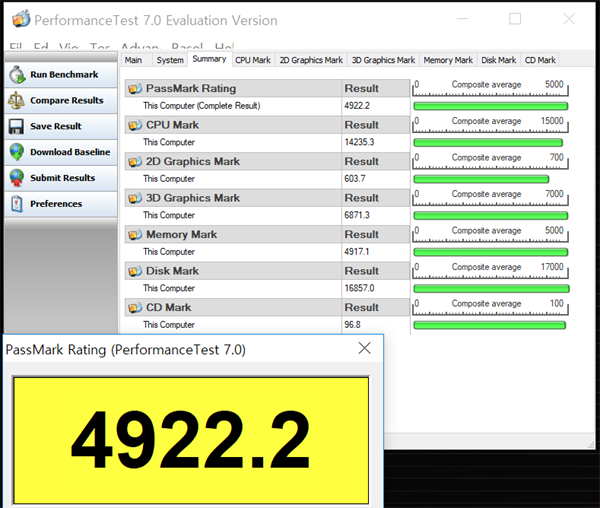Click the 96.8 CD Mark result

coord(352,325)
